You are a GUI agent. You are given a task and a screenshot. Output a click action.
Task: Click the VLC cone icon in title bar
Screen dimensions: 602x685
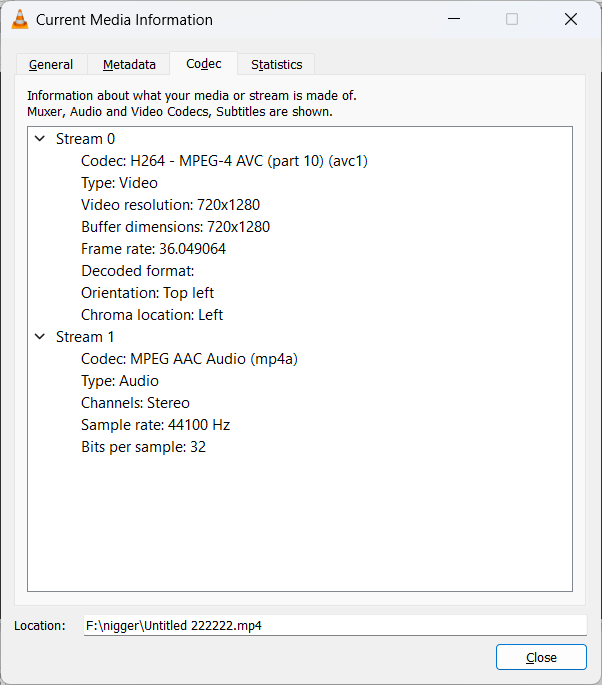19,19
